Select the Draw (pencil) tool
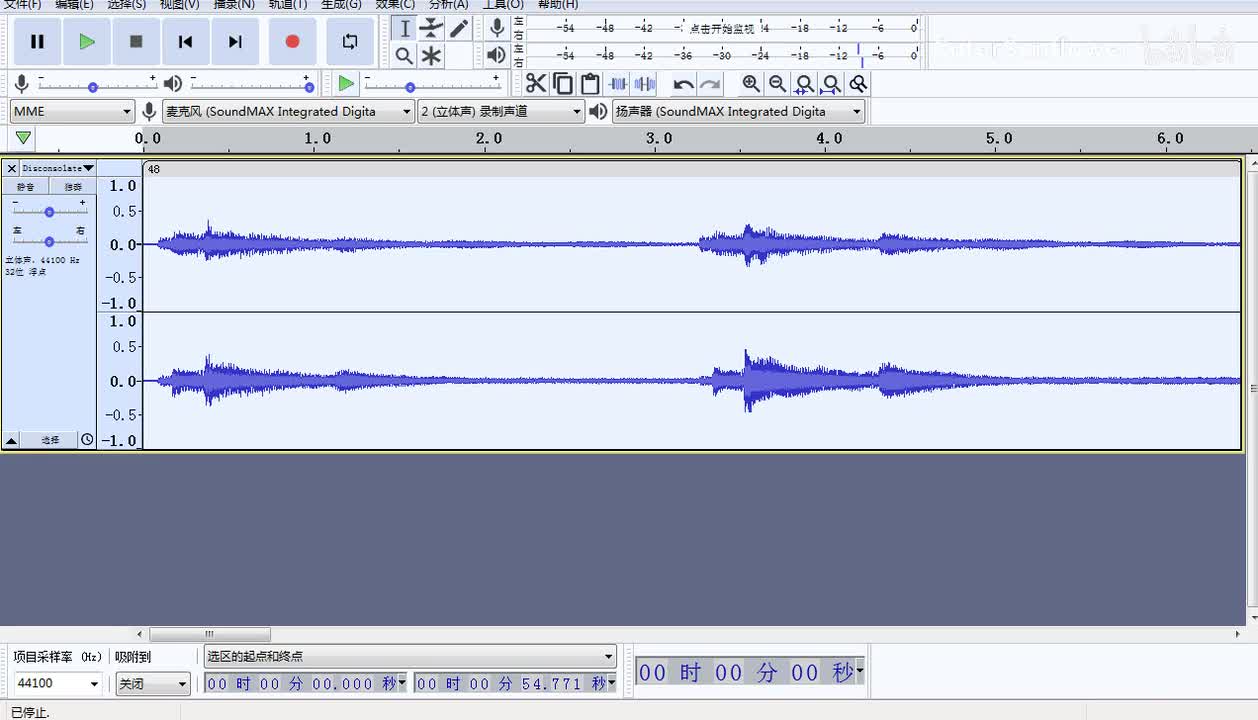 click(458, 28)
